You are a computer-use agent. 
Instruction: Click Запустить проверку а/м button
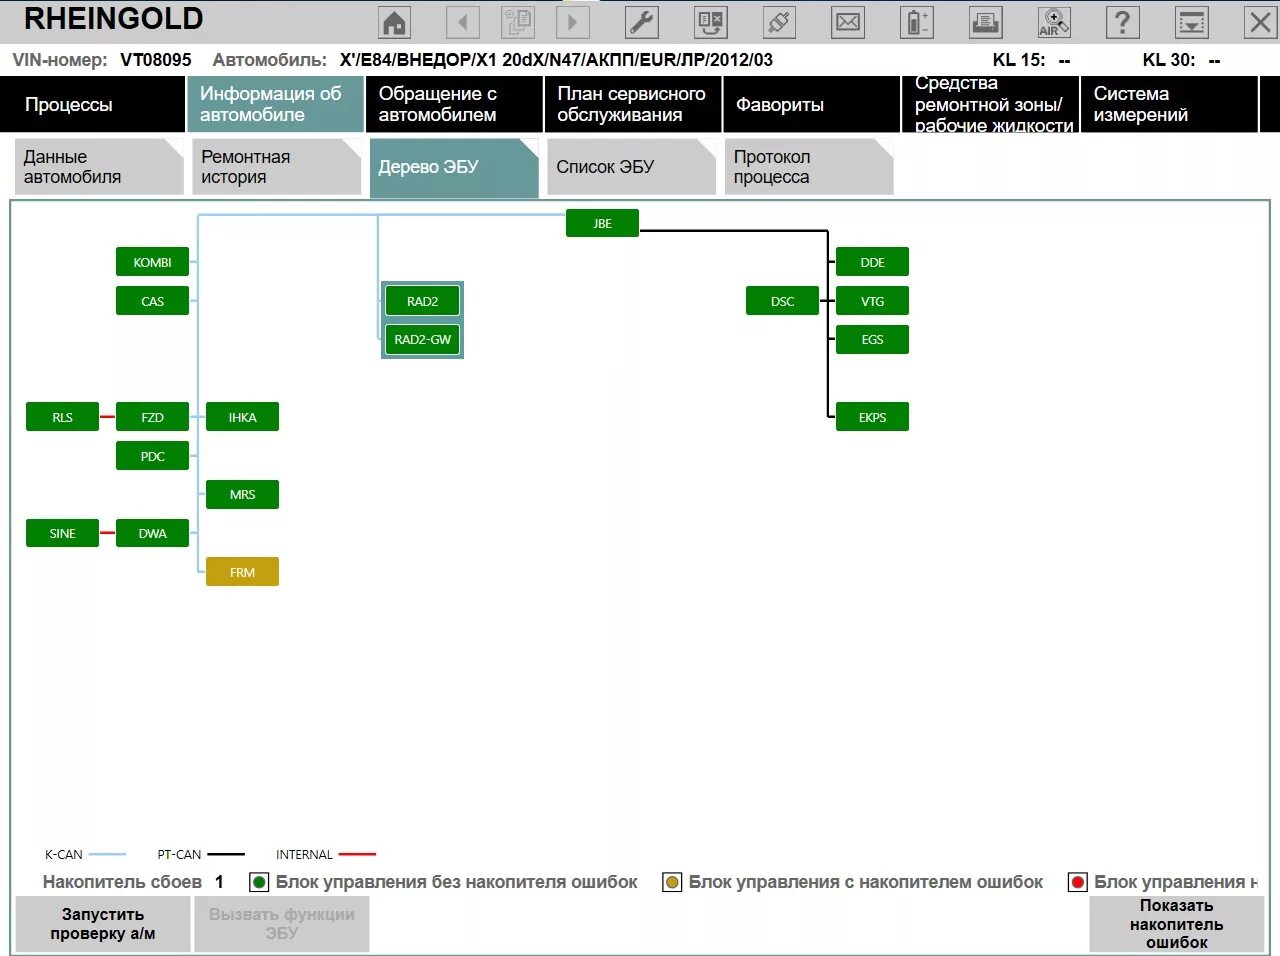[103, 924]
